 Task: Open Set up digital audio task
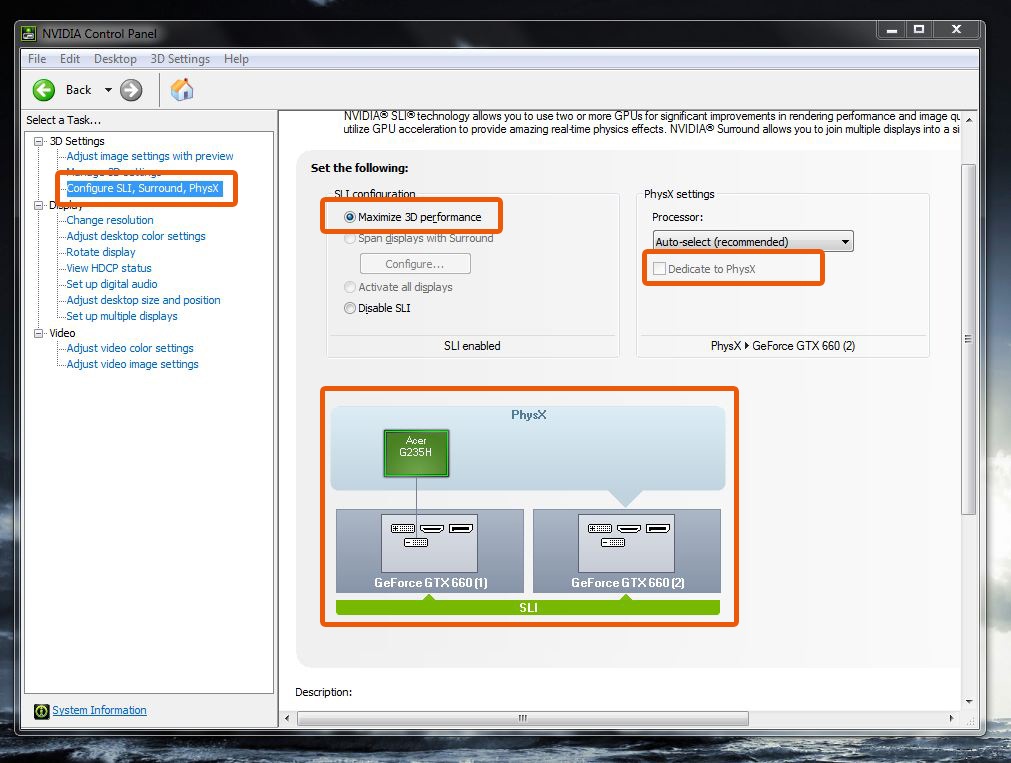pos(112,284)
